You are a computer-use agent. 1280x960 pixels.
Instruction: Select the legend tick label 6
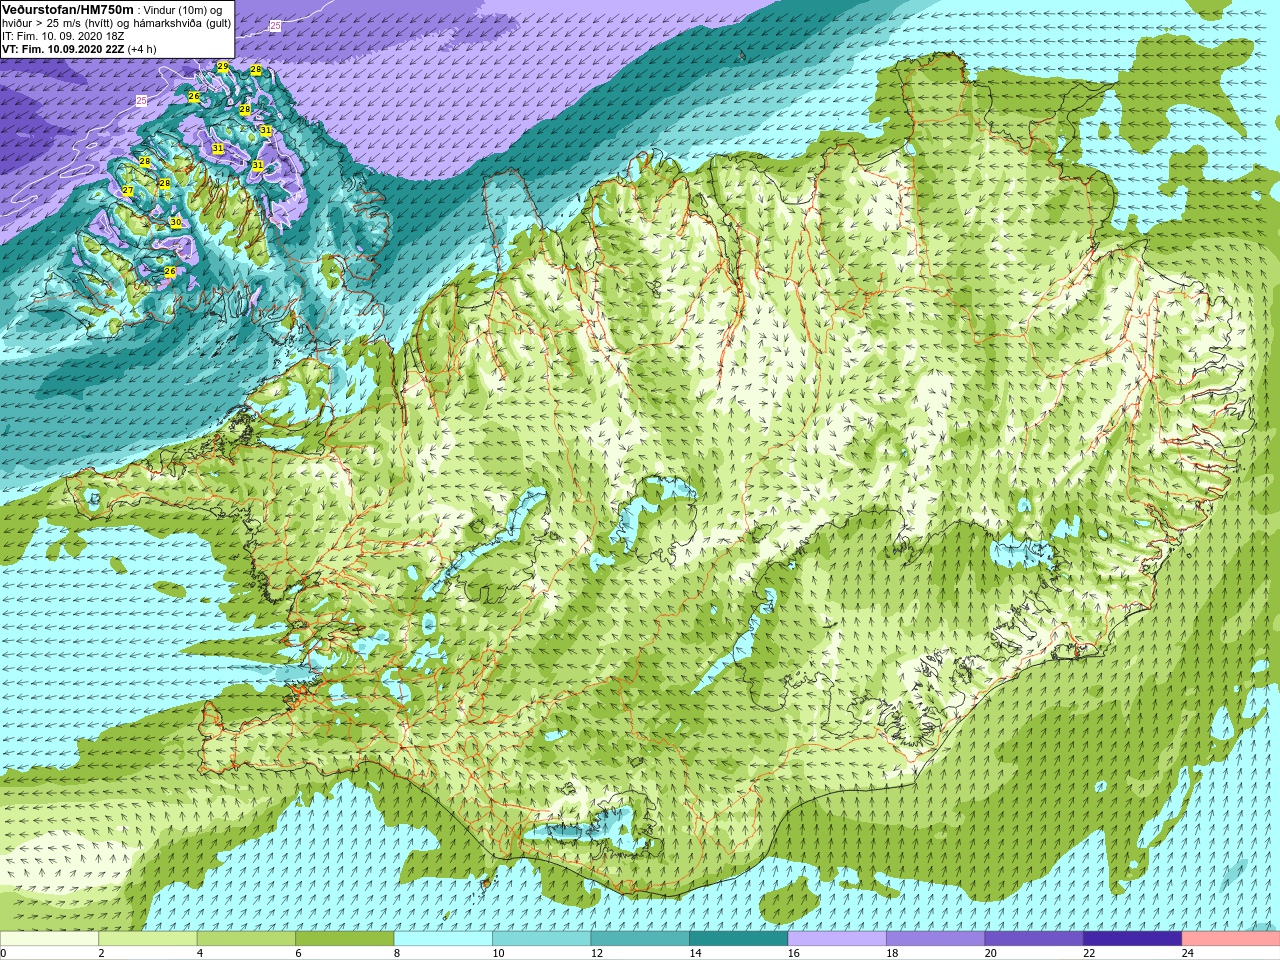point(298,953)
